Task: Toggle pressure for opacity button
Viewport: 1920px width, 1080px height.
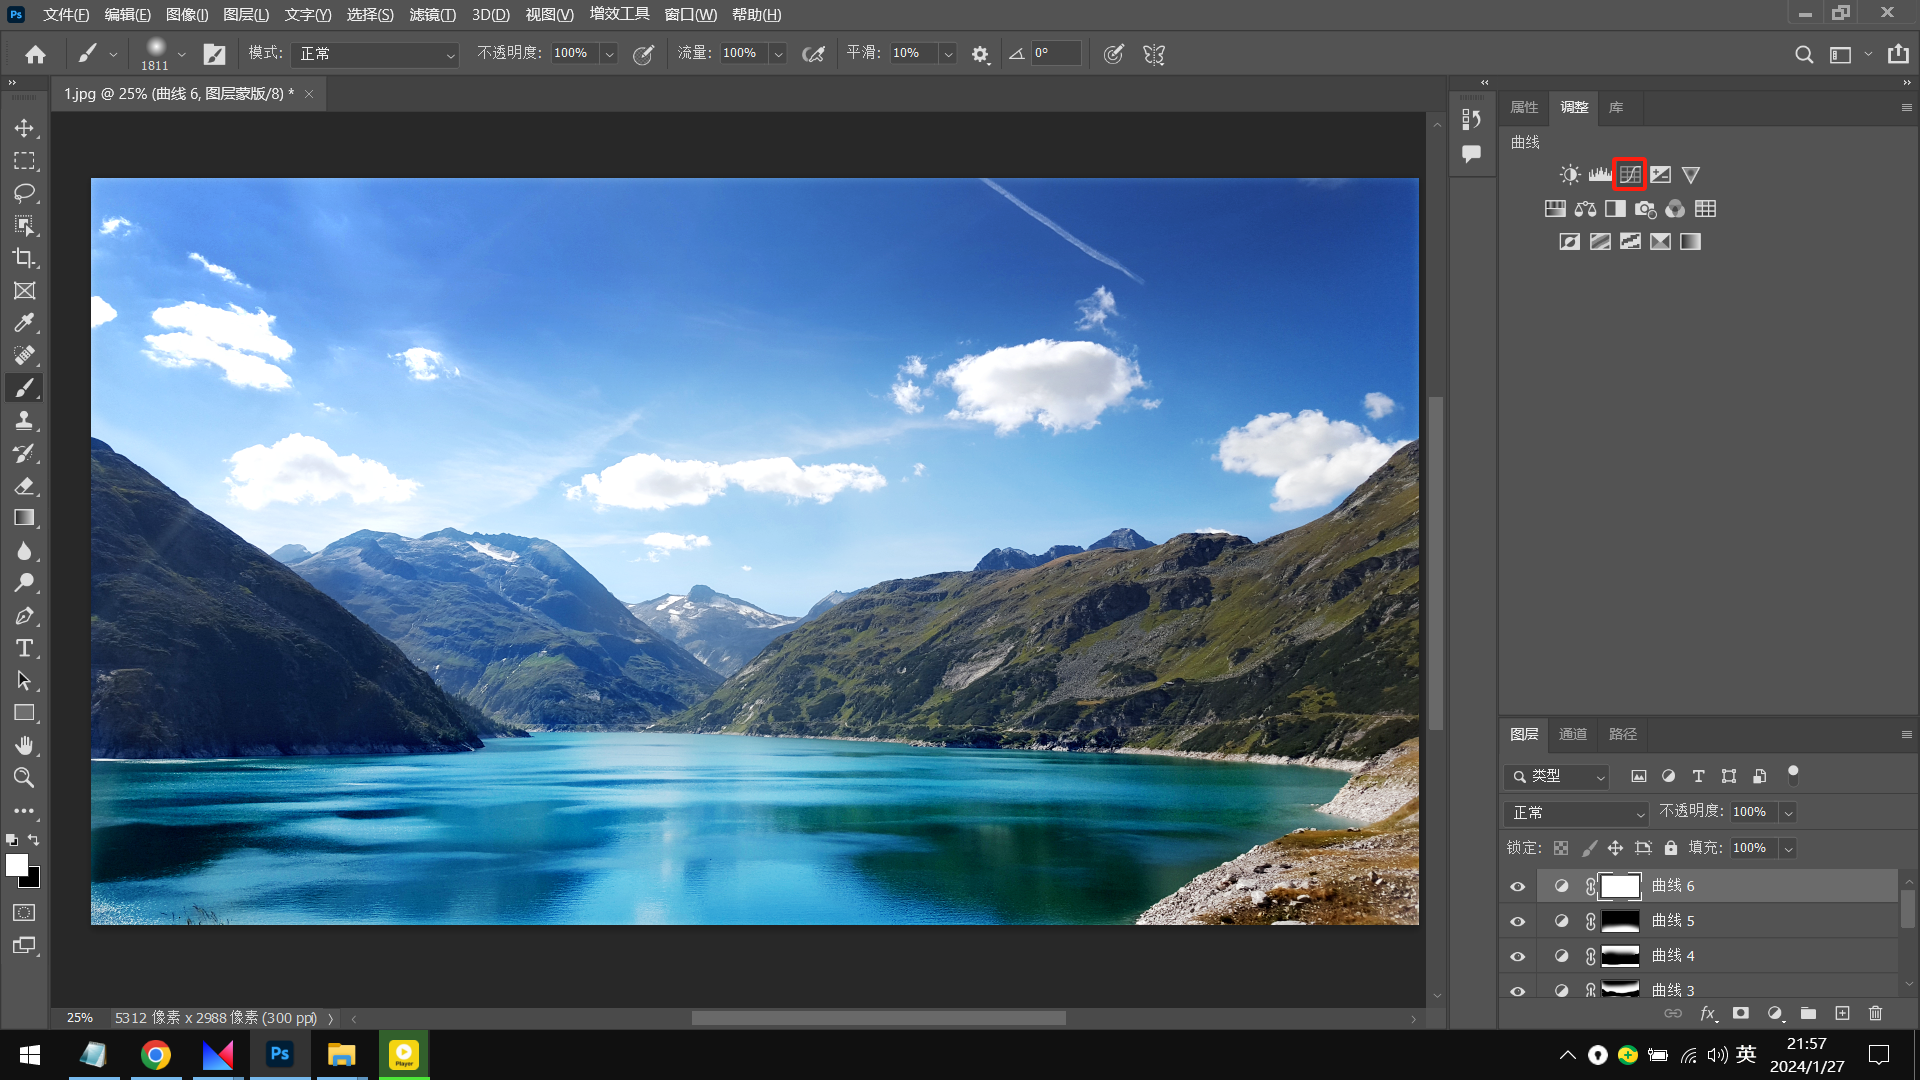Action: tap(643, 55)
